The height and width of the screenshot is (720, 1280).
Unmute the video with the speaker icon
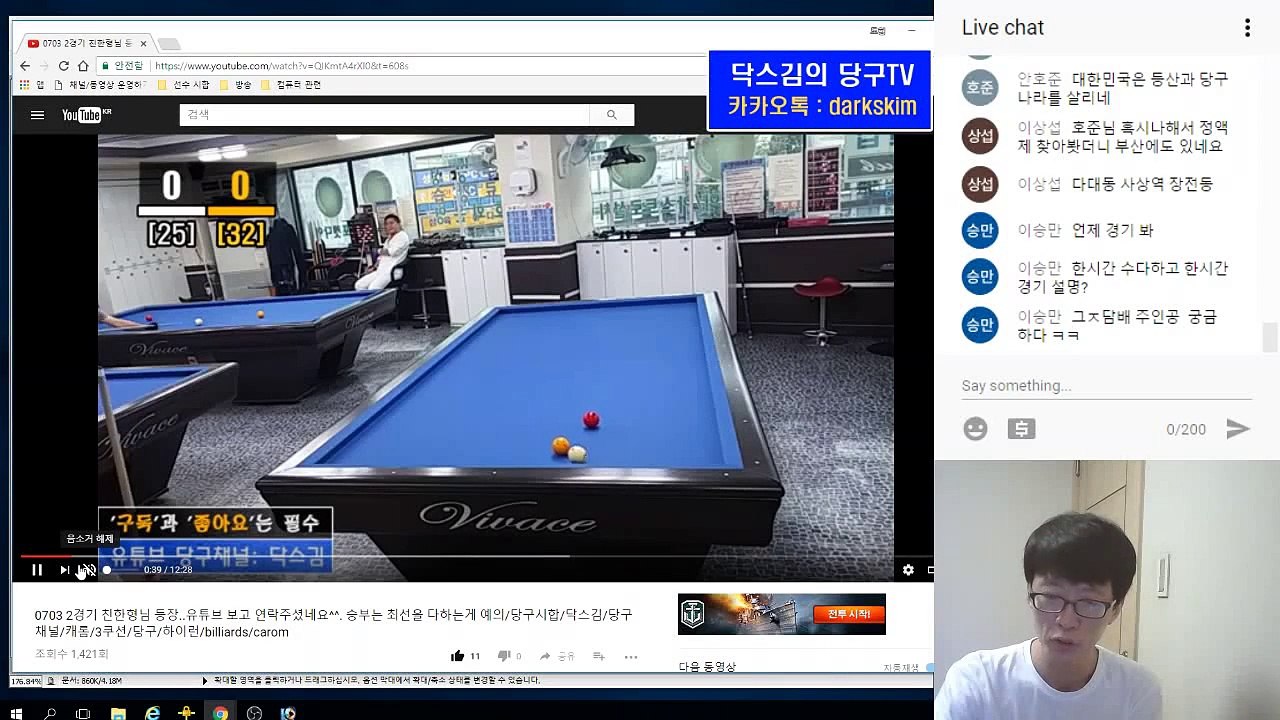coord(87,570)
